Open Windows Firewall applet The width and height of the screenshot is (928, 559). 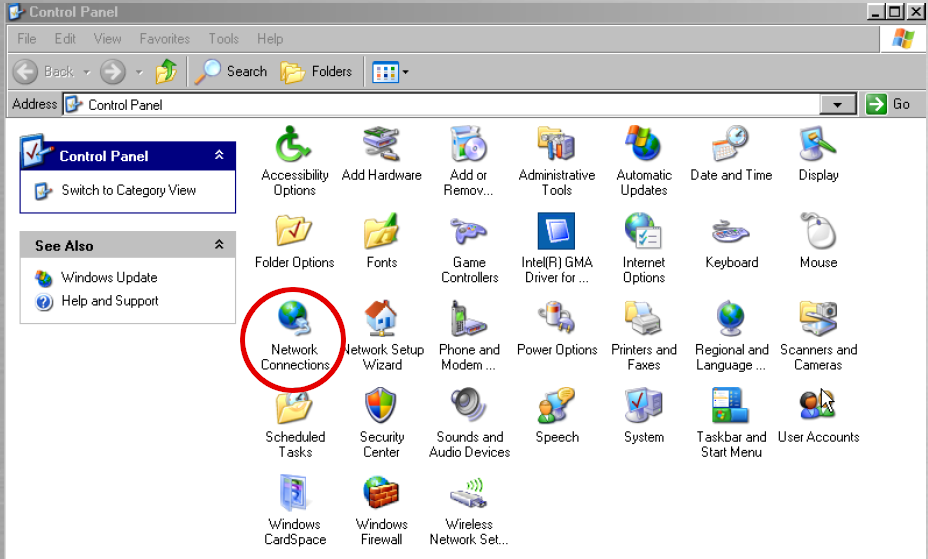(381, 495)
